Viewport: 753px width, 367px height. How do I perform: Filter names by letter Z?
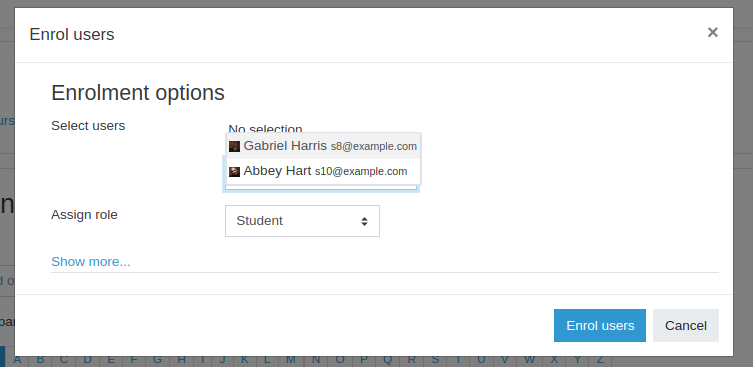tap(600, 360)
